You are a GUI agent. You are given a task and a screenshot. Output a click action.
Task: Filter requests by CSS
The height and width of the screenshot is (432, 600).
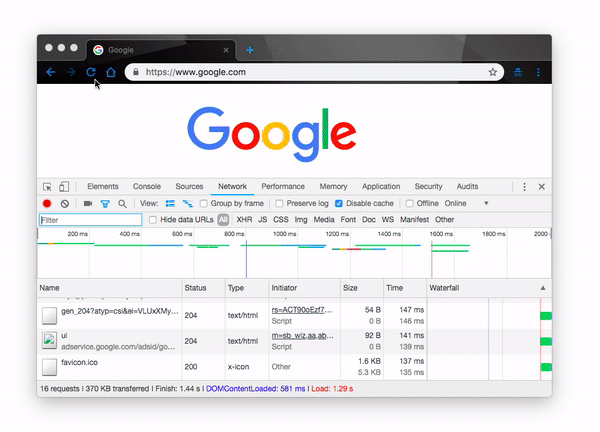tap(280, 220)
